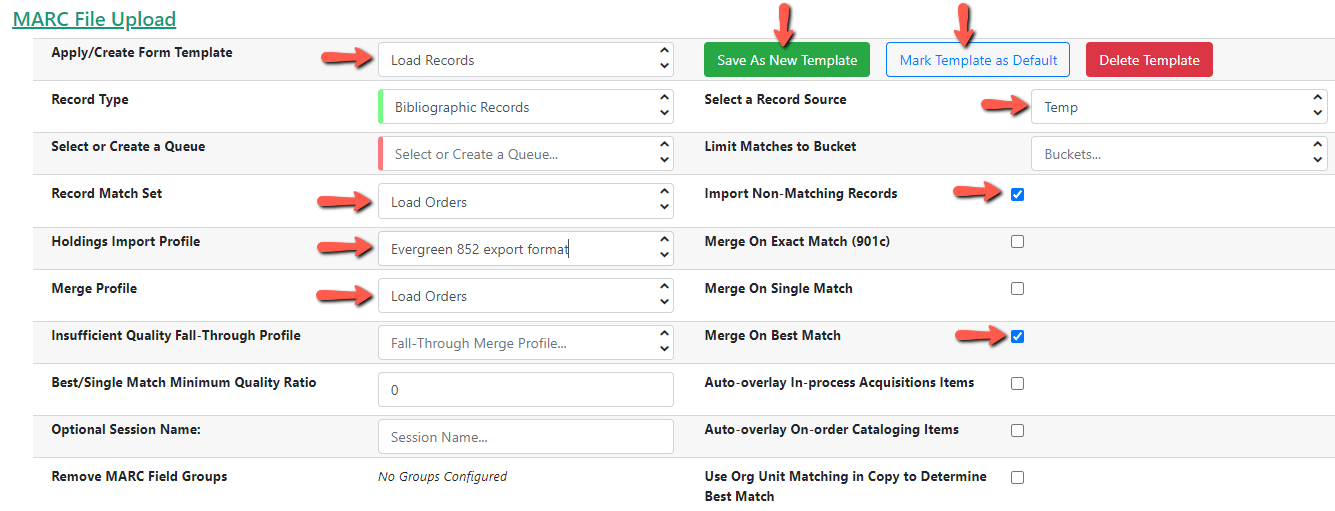1335x511 pixels.
Task: Open the Apply/Create Form Template dropdown
Action: (525, 60)
